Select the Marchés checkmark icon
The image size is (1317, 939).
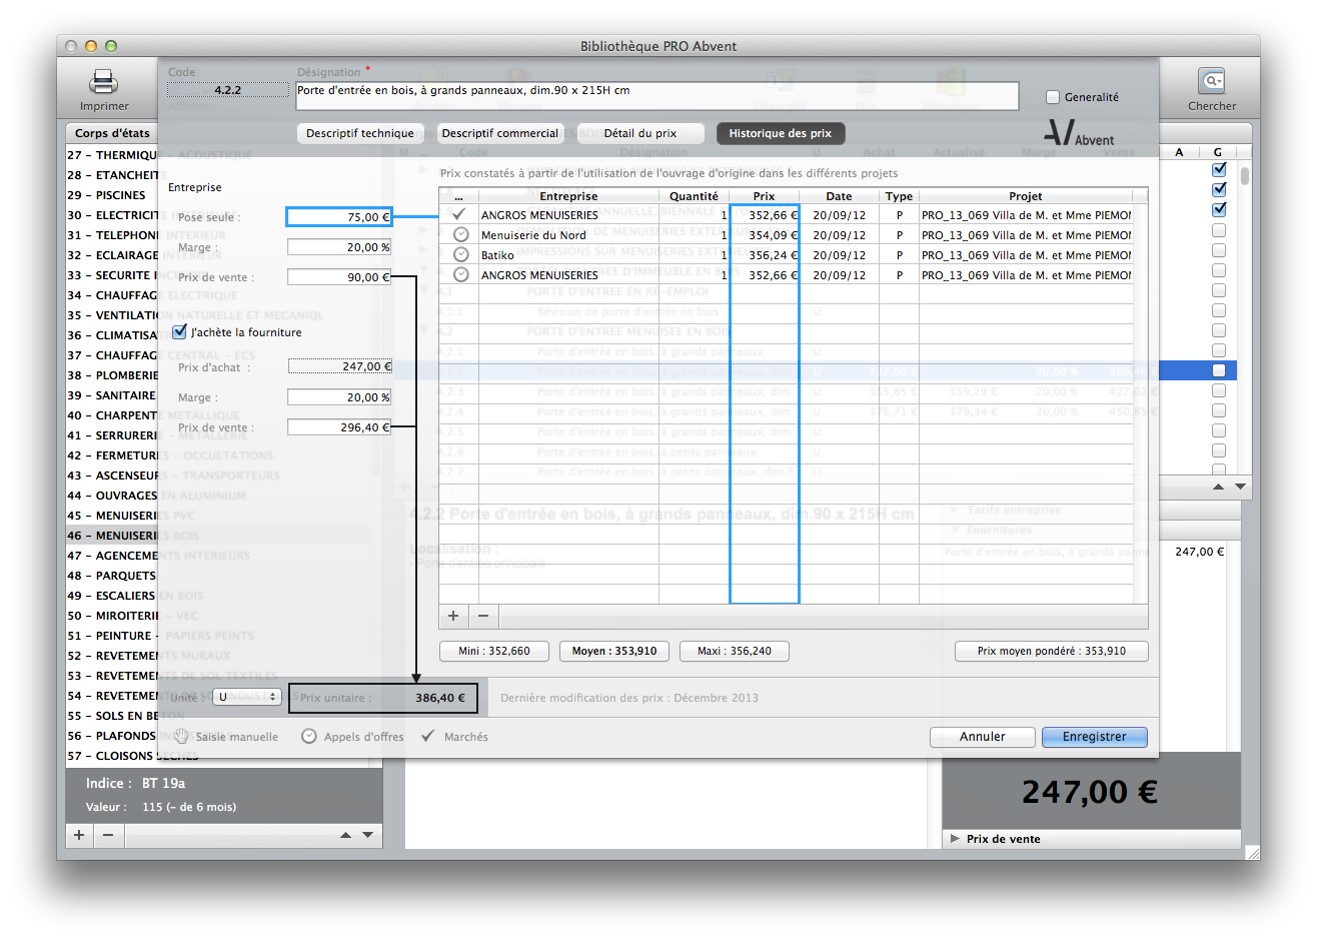coord(428,736)
